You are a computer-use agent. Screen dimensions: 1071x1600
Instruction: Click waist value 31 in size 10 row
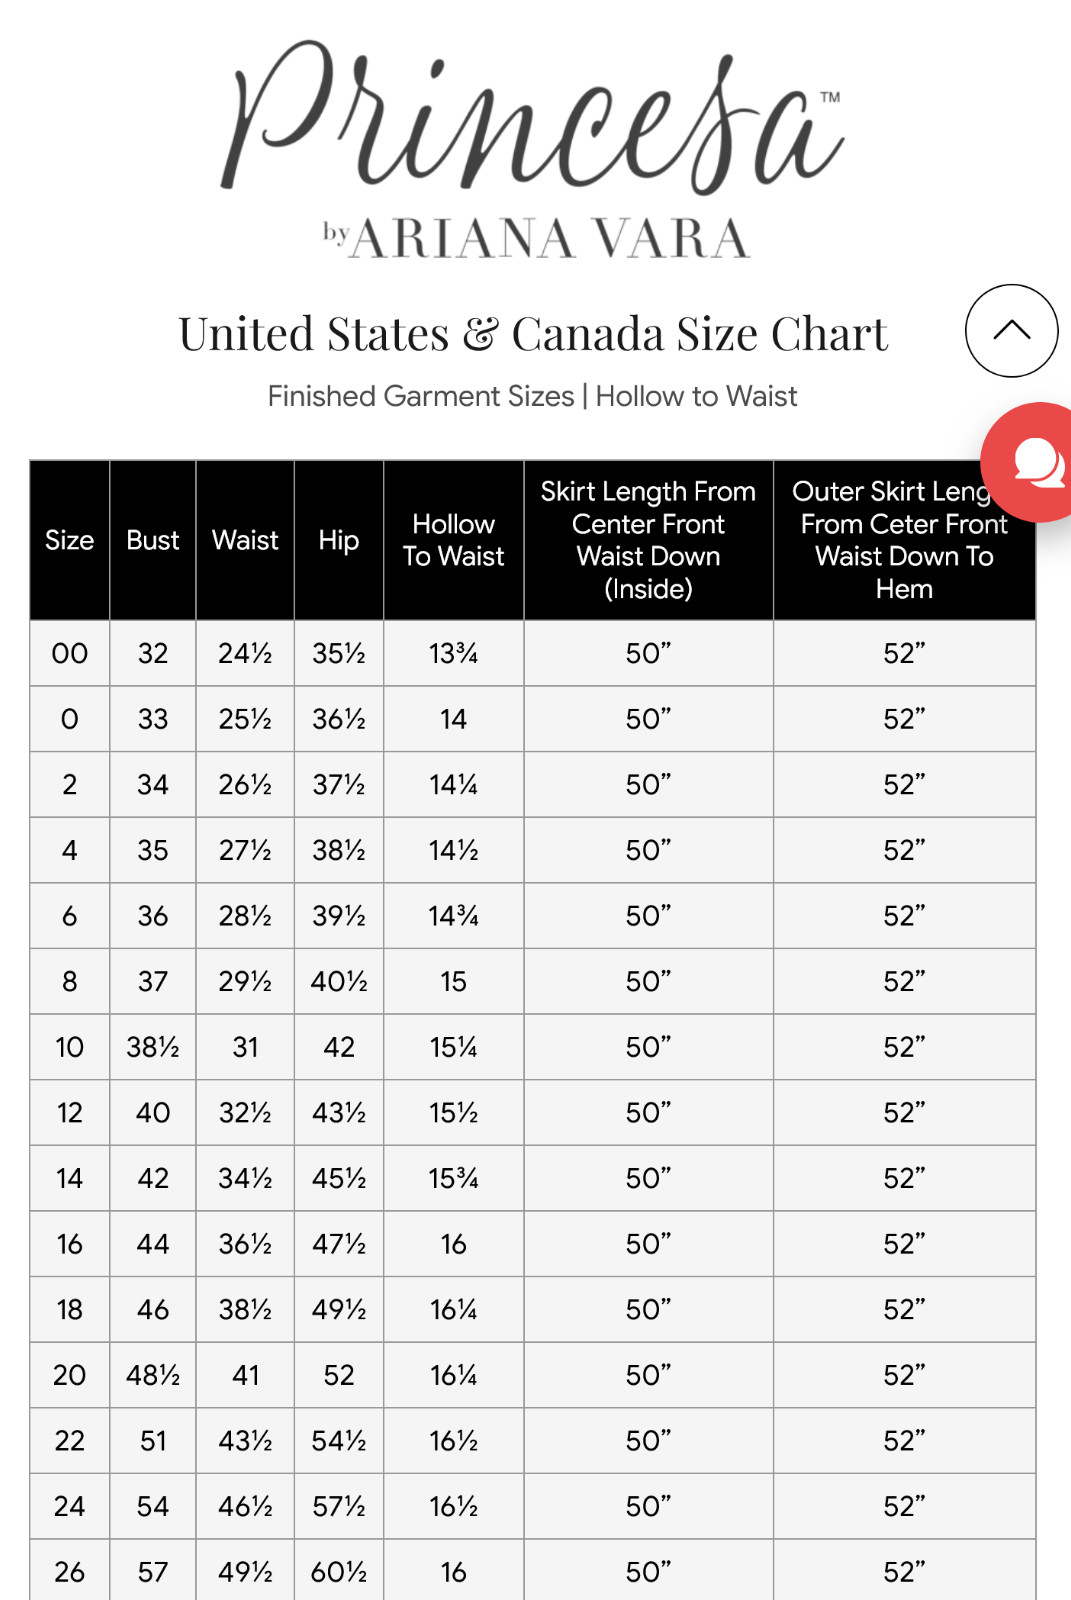point(245,1047)
